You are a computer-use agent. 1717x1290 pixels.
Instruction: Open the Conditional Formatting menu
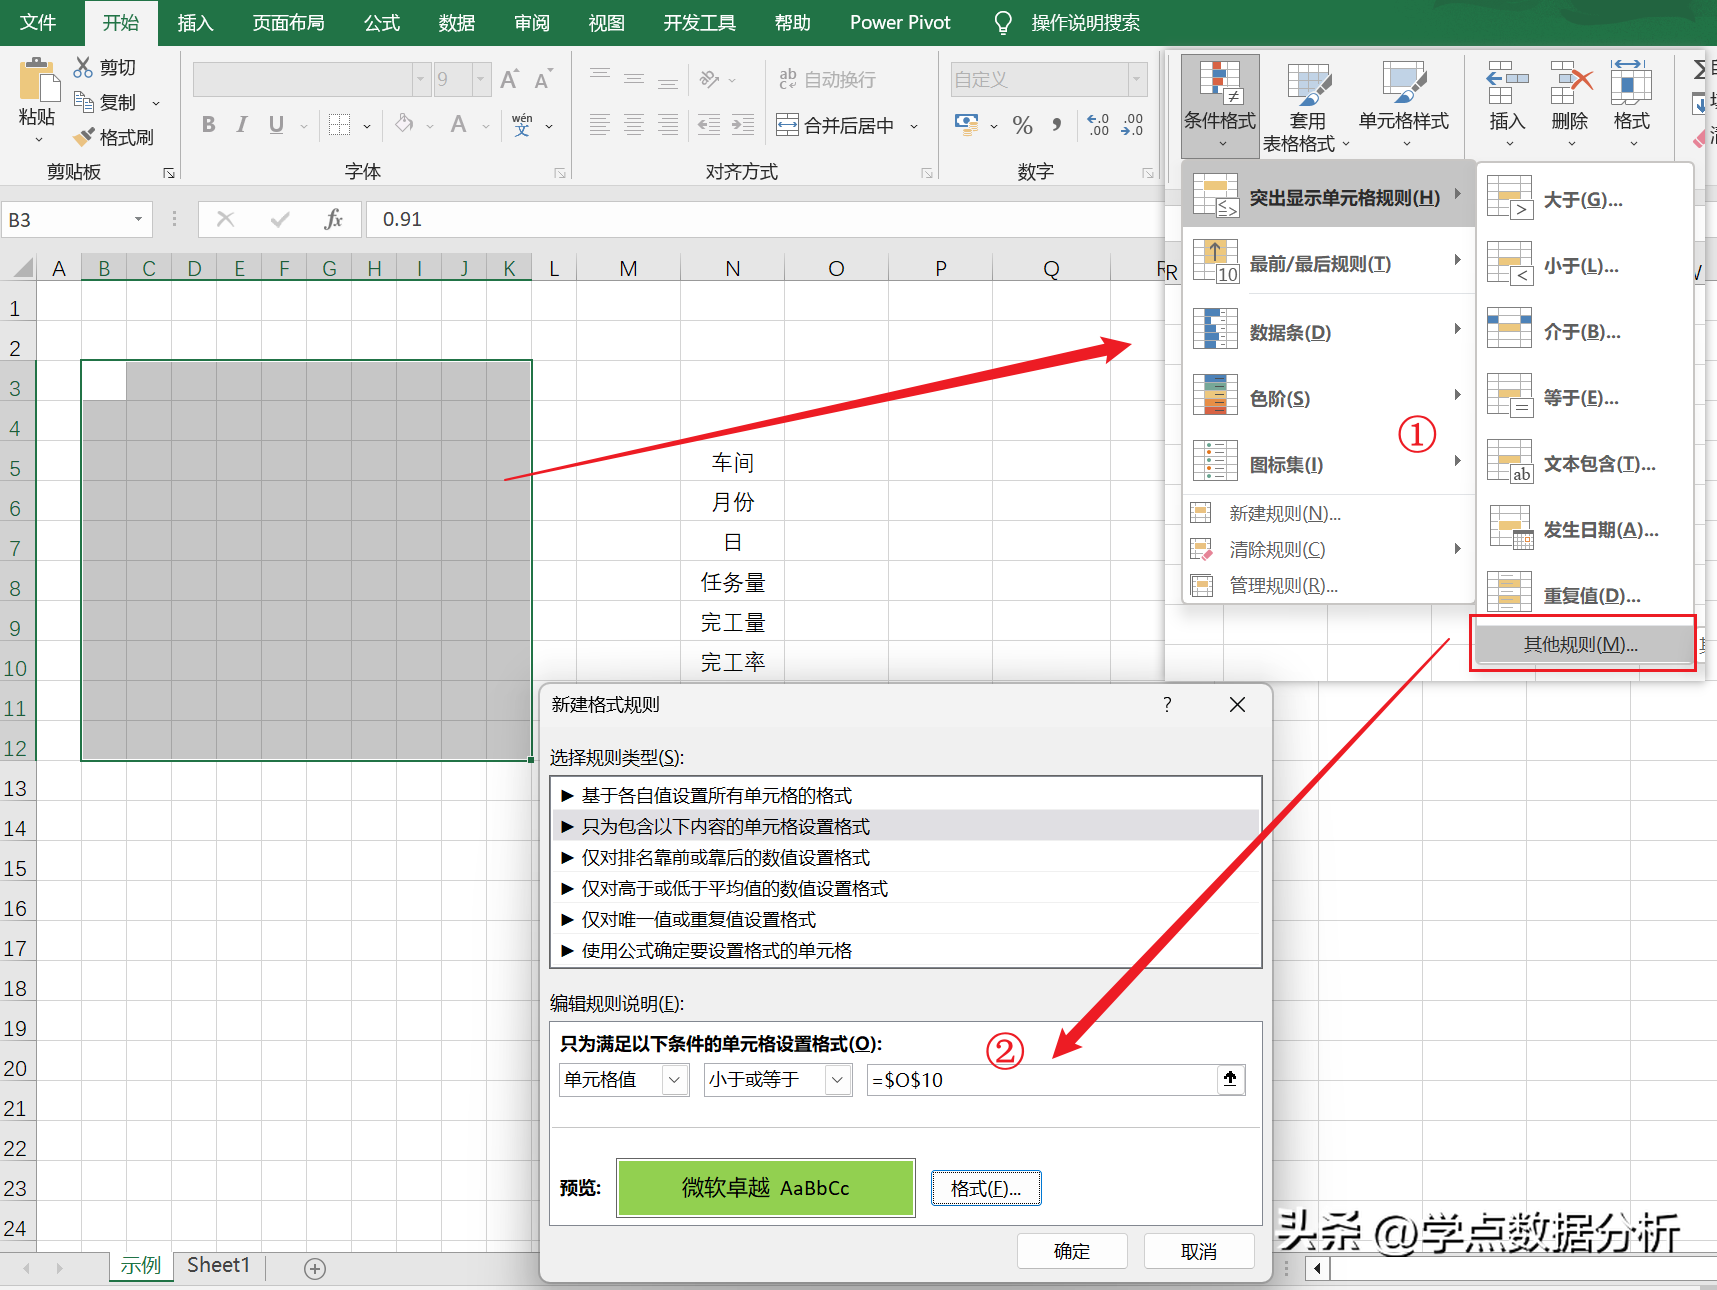pos(1220,106)
